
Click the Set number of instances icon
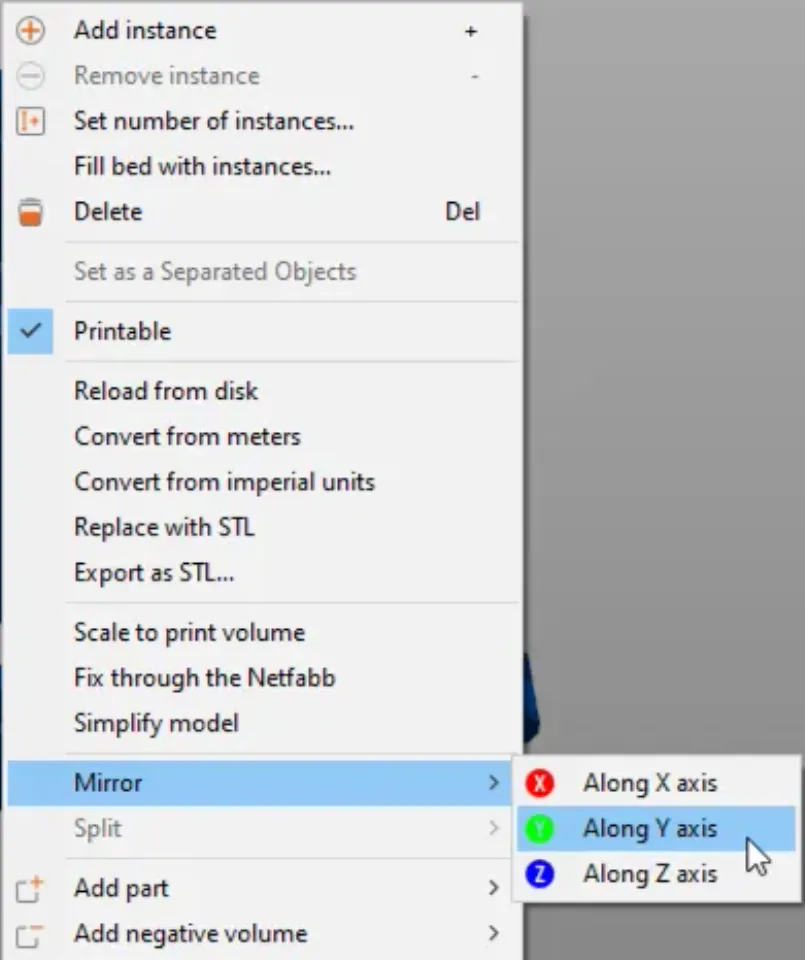click(x=31, y=122)
